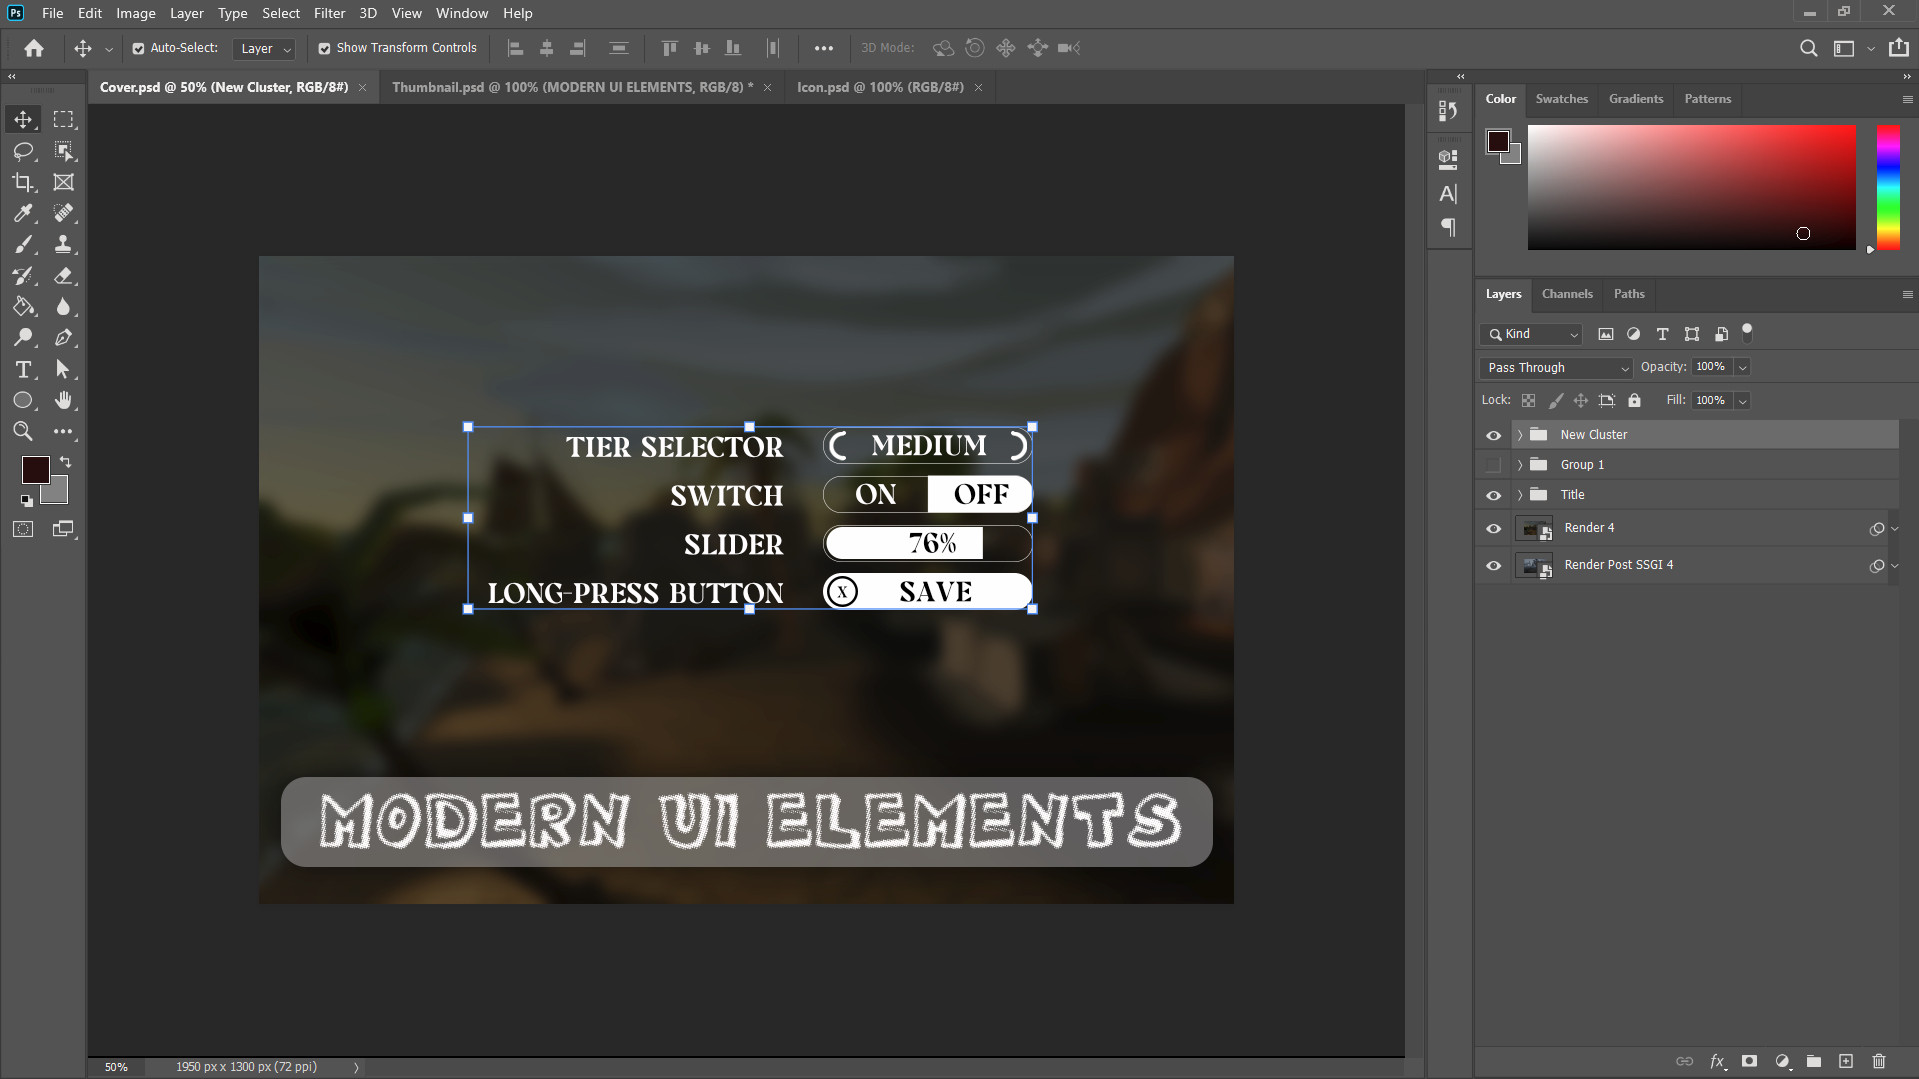Toggle Quick Mask mode
1919x1079 pixels.
23,529
